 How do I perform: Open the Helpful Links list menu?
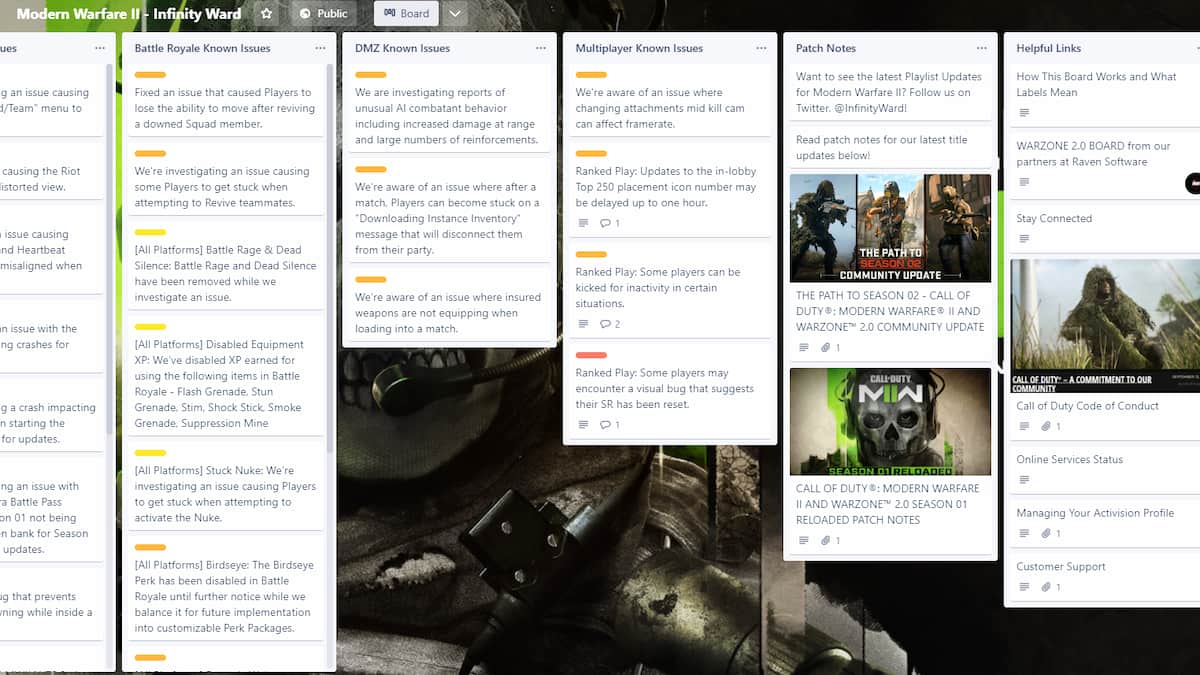click(1196, 47)
